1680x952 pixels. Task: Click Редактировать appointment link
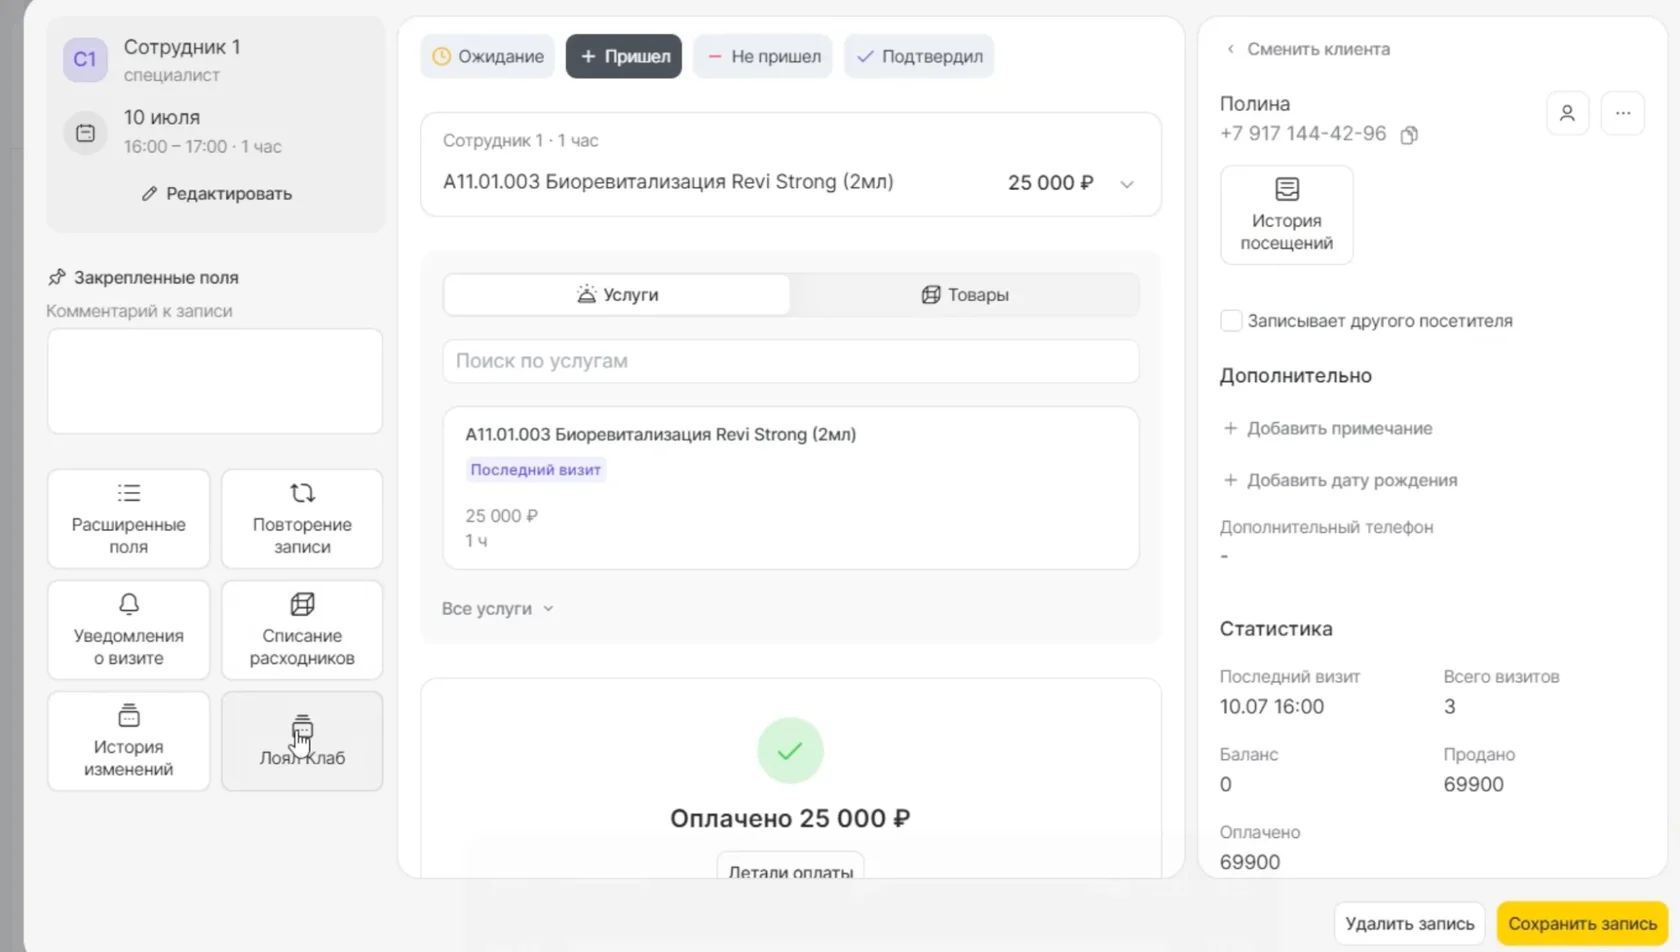click(217, 194)
